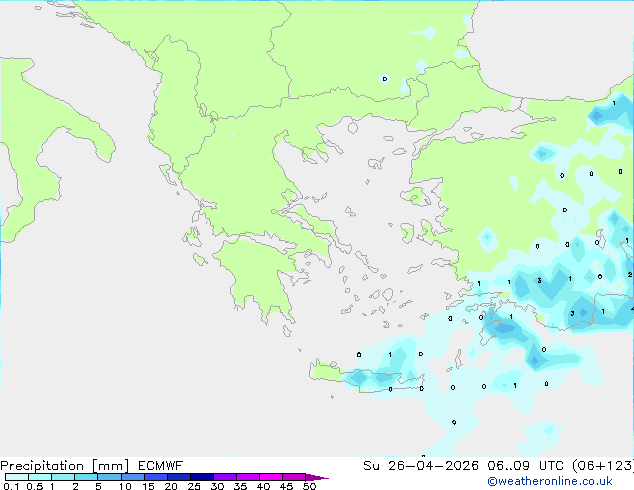Click the '45' legend scale label

click(x=286, y=486)
